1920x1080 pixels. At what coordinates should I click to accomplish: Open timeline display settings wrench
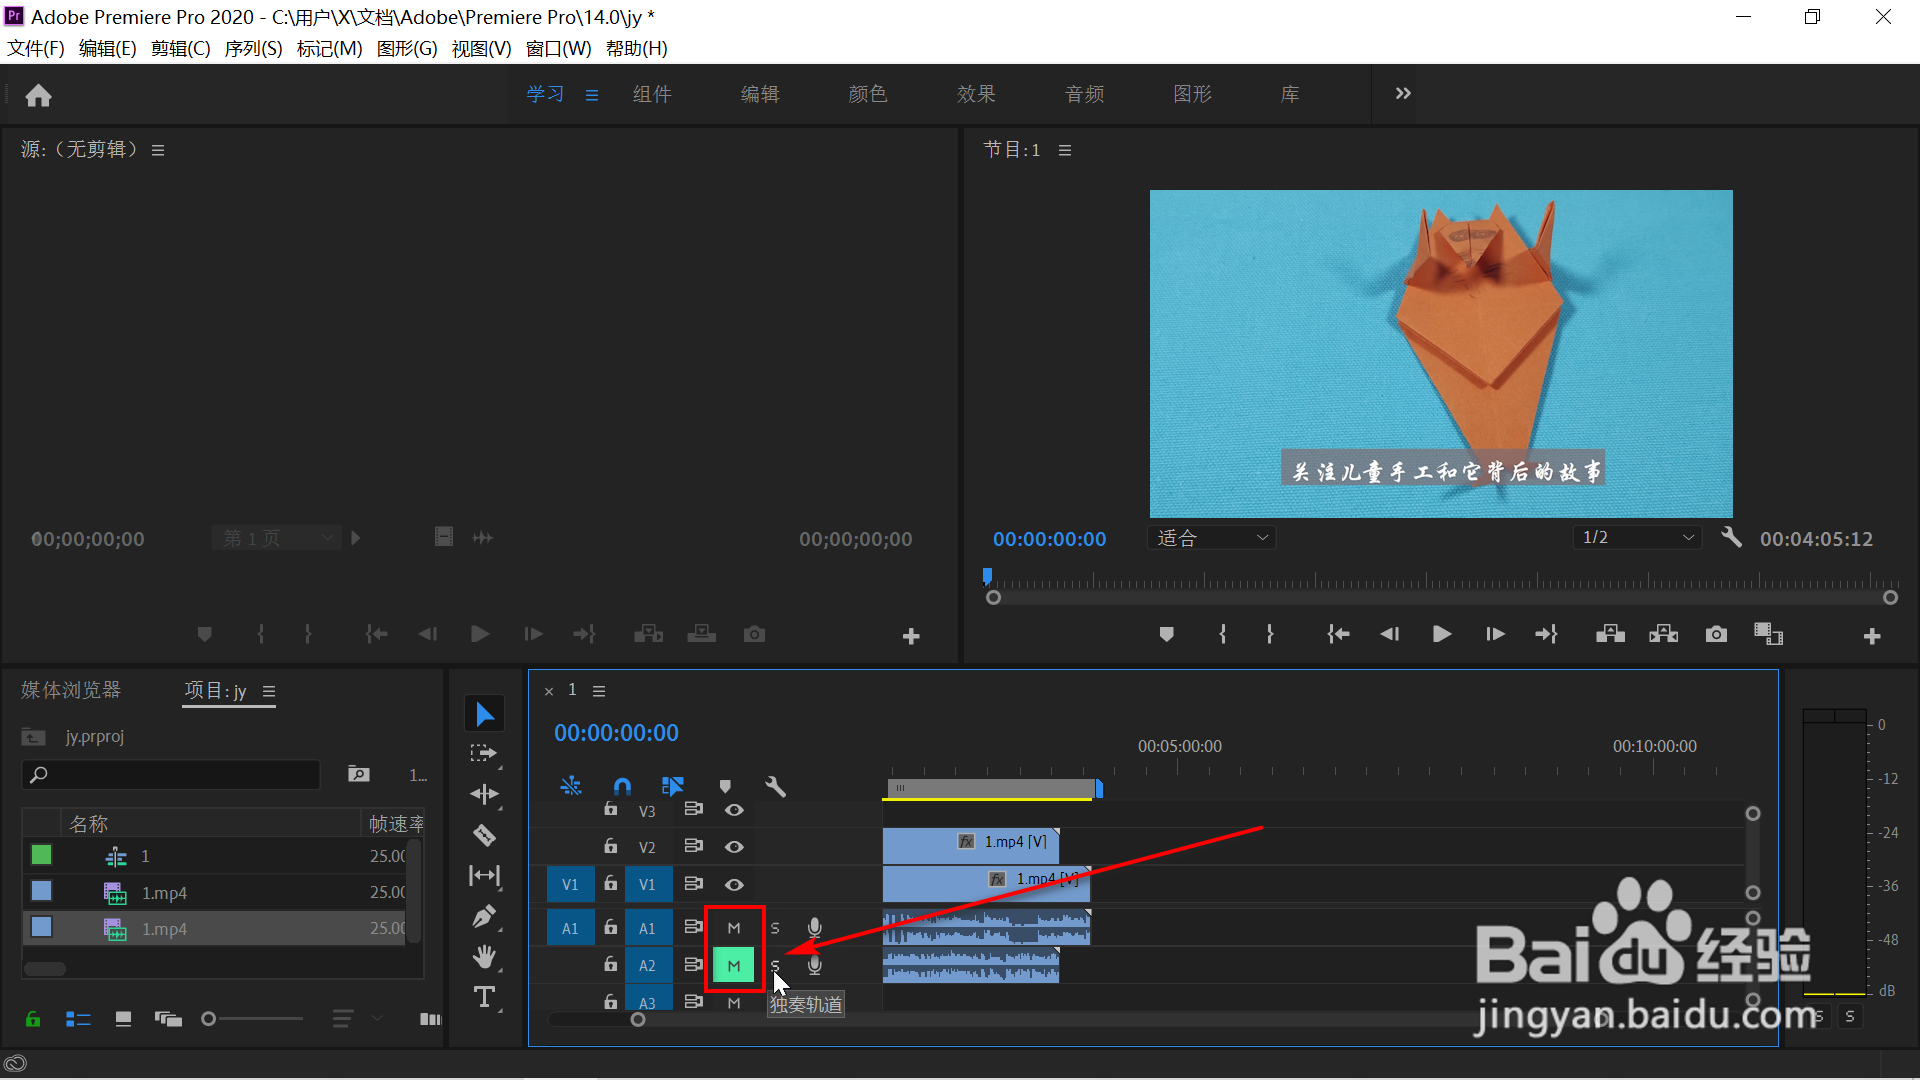click(775, 787)
